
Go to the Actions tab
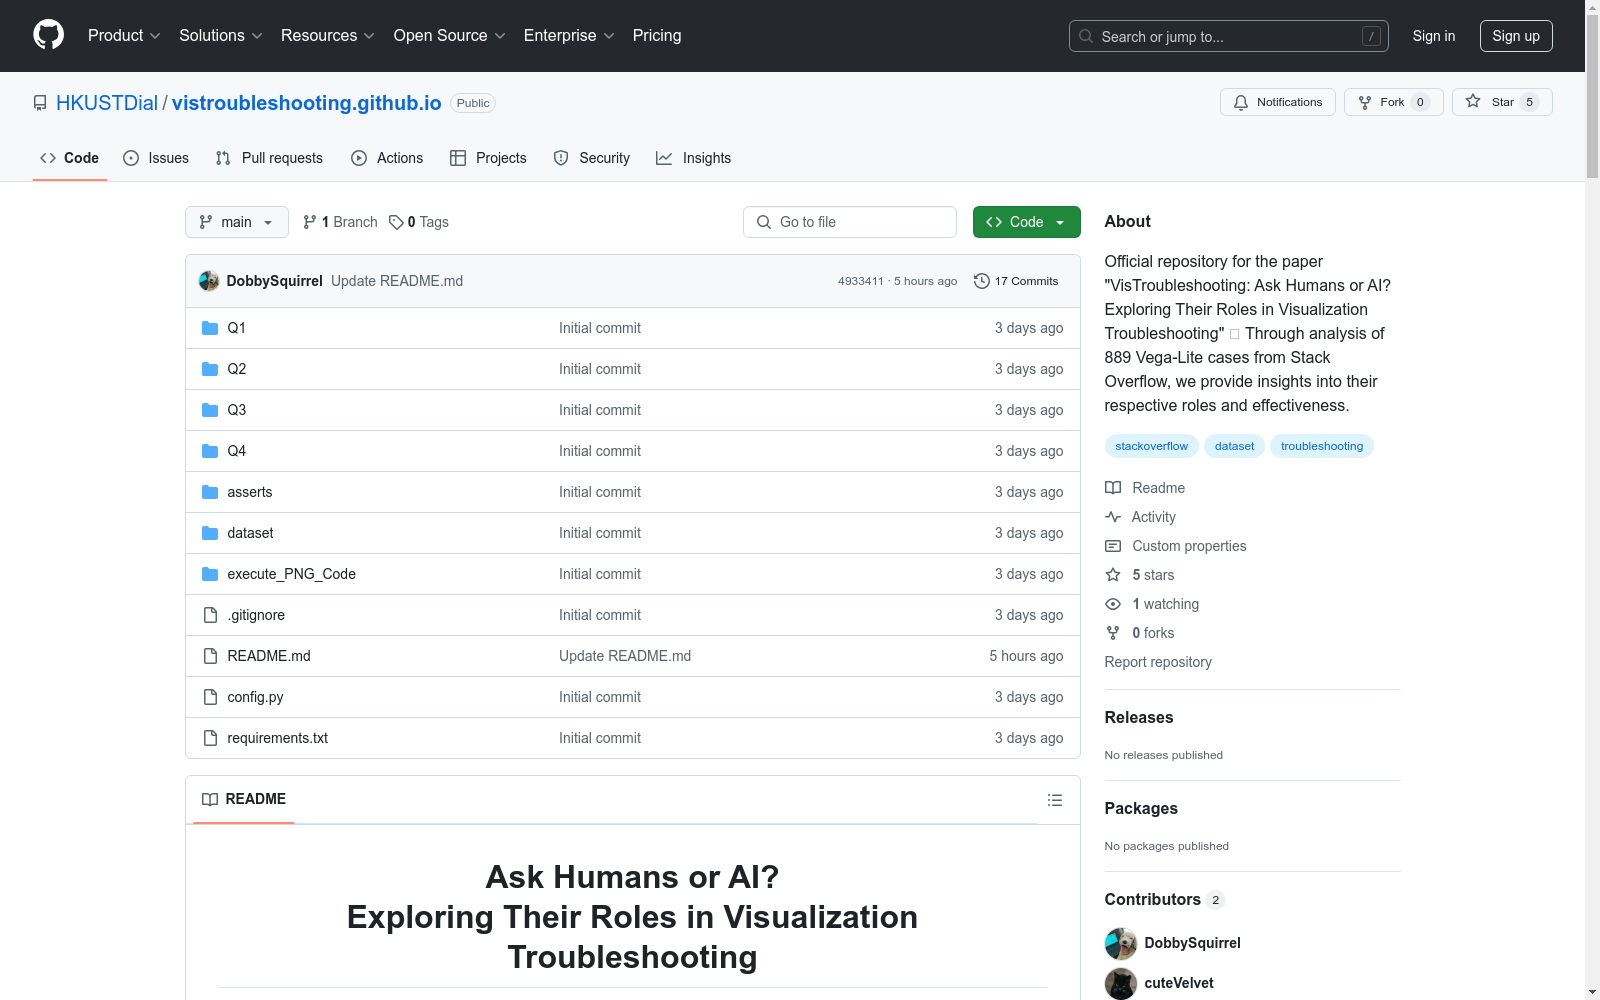[x=387, y=158]
